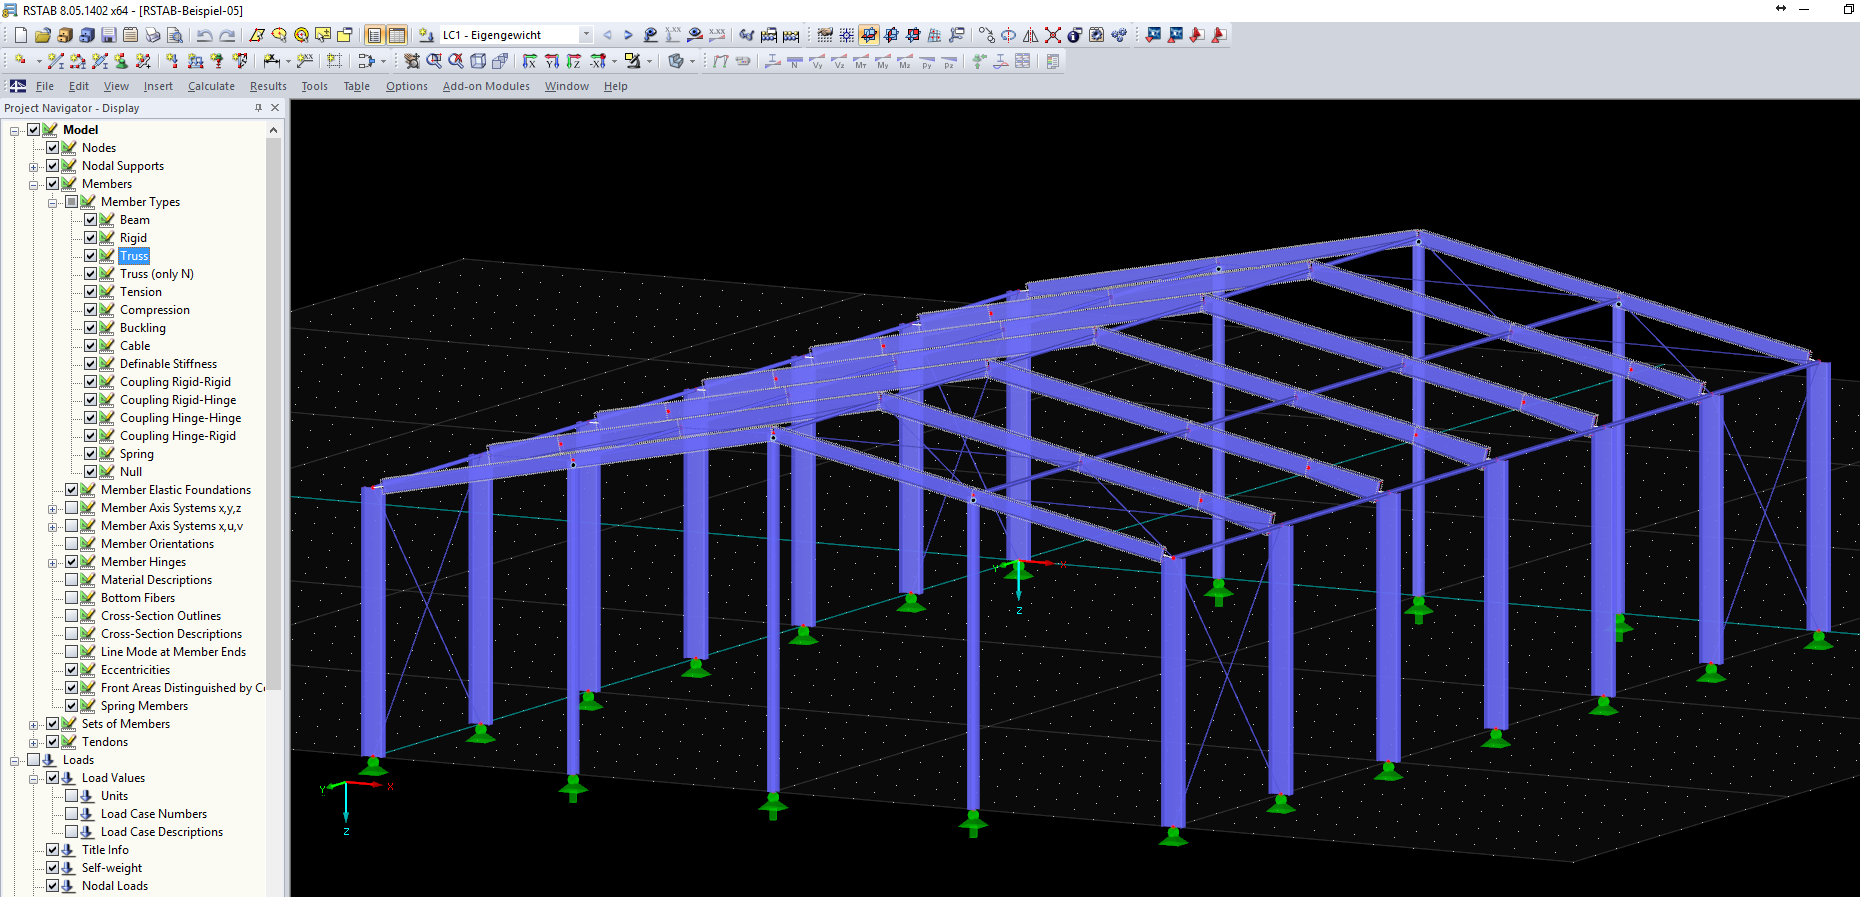This screenshot has width=1860, height=897.
Task: Create a new model with the New icon
Action: [21, 35]
